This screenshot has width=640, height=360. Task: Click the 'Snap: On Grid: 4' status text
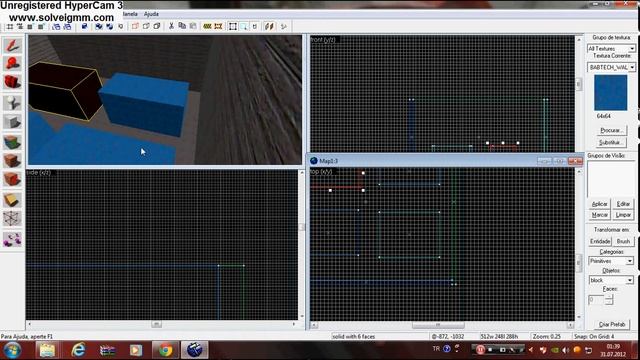594,337
